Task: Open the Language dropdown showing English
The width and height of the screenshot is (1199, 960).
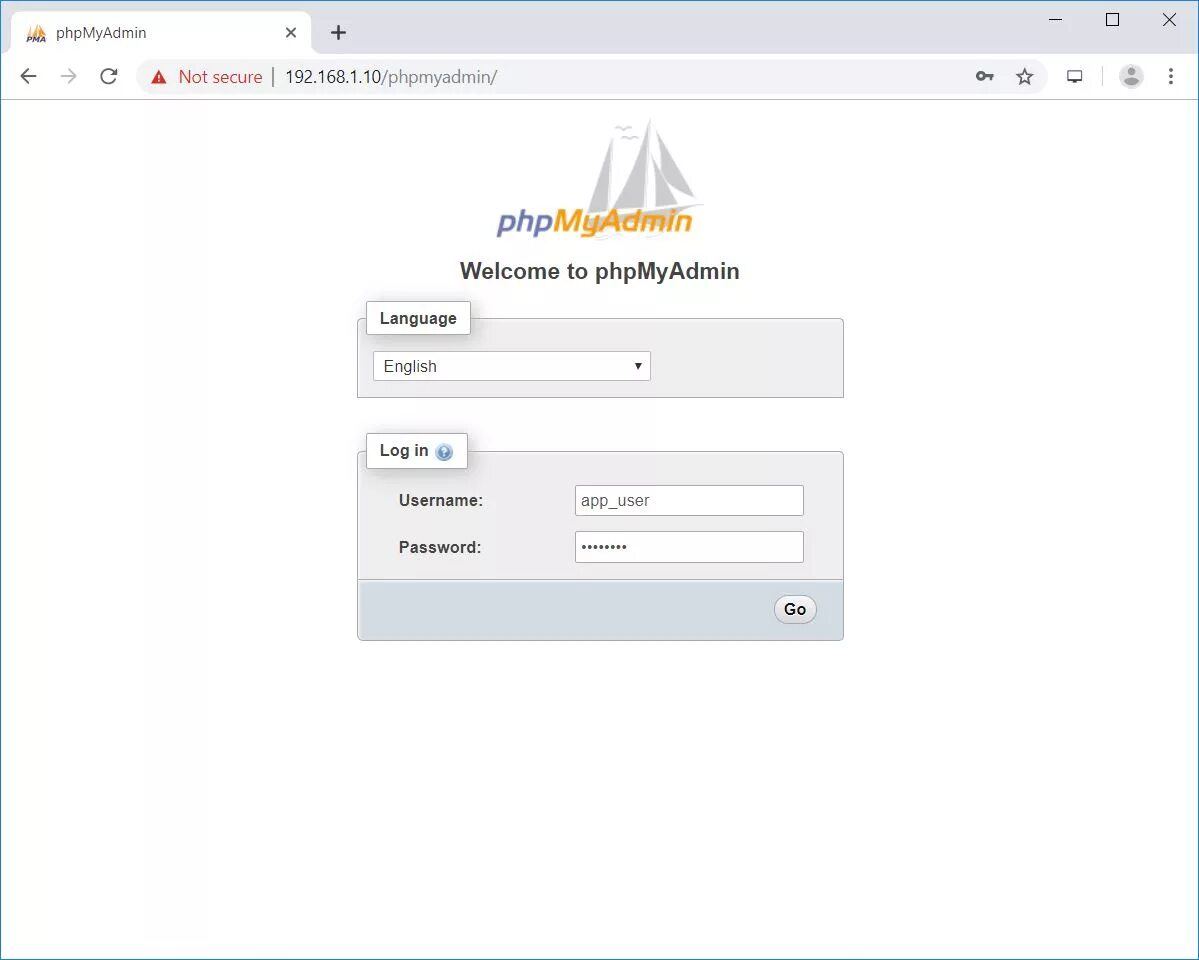Action: pyautogui.click(x=512, y=366)
